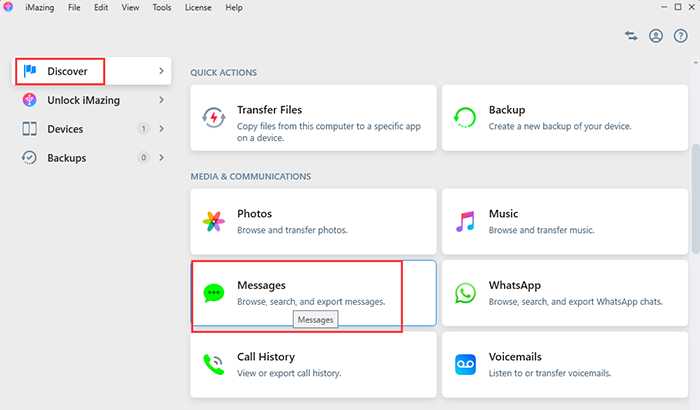Open the License menu
This screenshot has width=700, height=410.
point(198,8)
